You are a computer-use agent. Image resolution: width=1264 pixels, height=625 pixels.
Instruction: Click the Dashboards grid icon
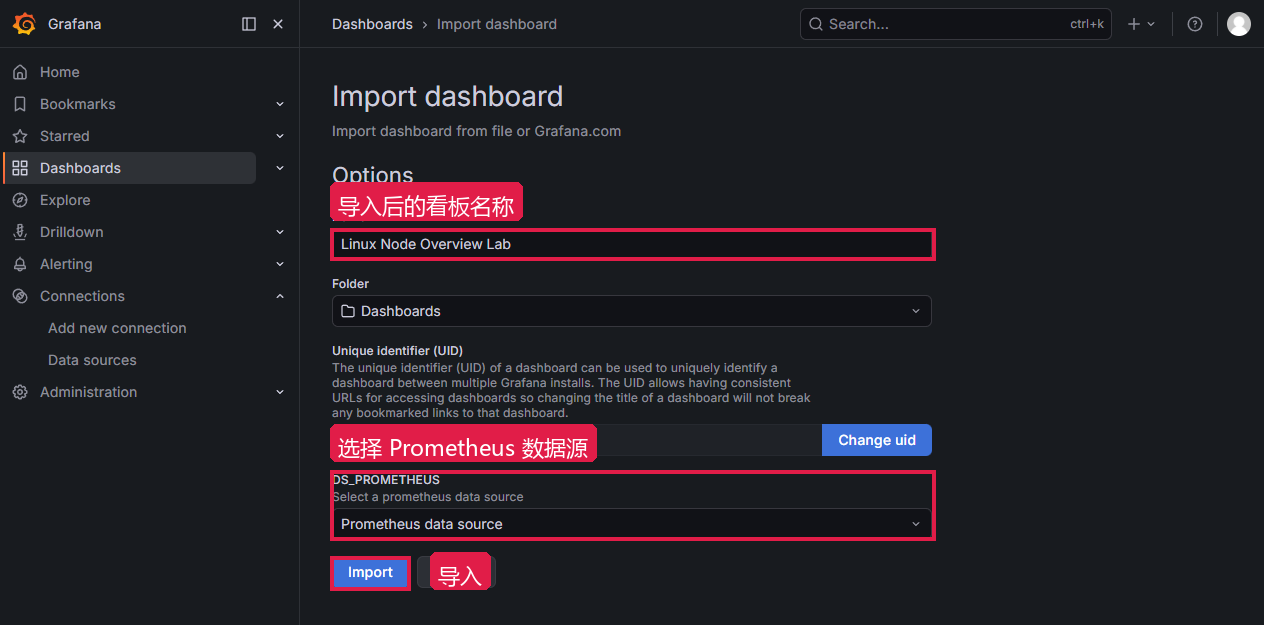tap(20, 168)
